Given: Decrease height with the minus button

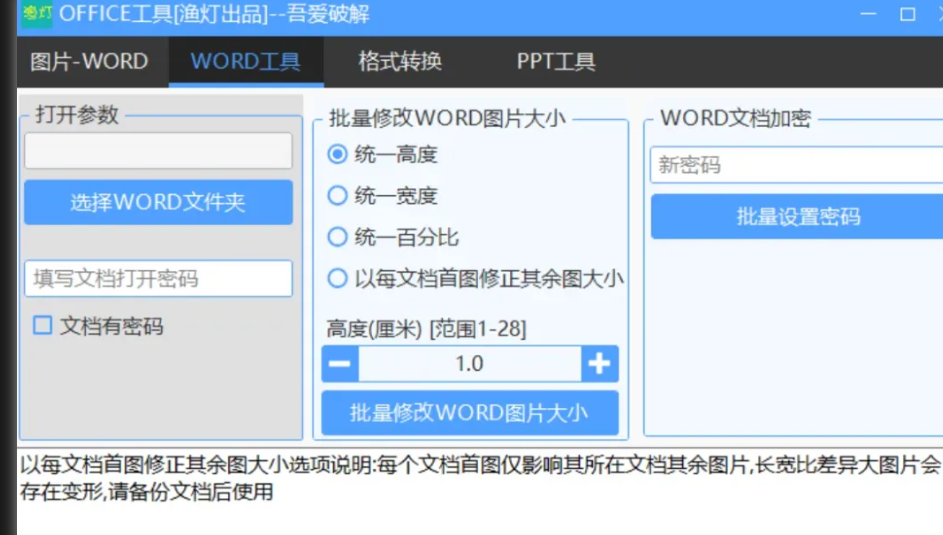Looking at the screenshot, I should (x=340, y=364).
